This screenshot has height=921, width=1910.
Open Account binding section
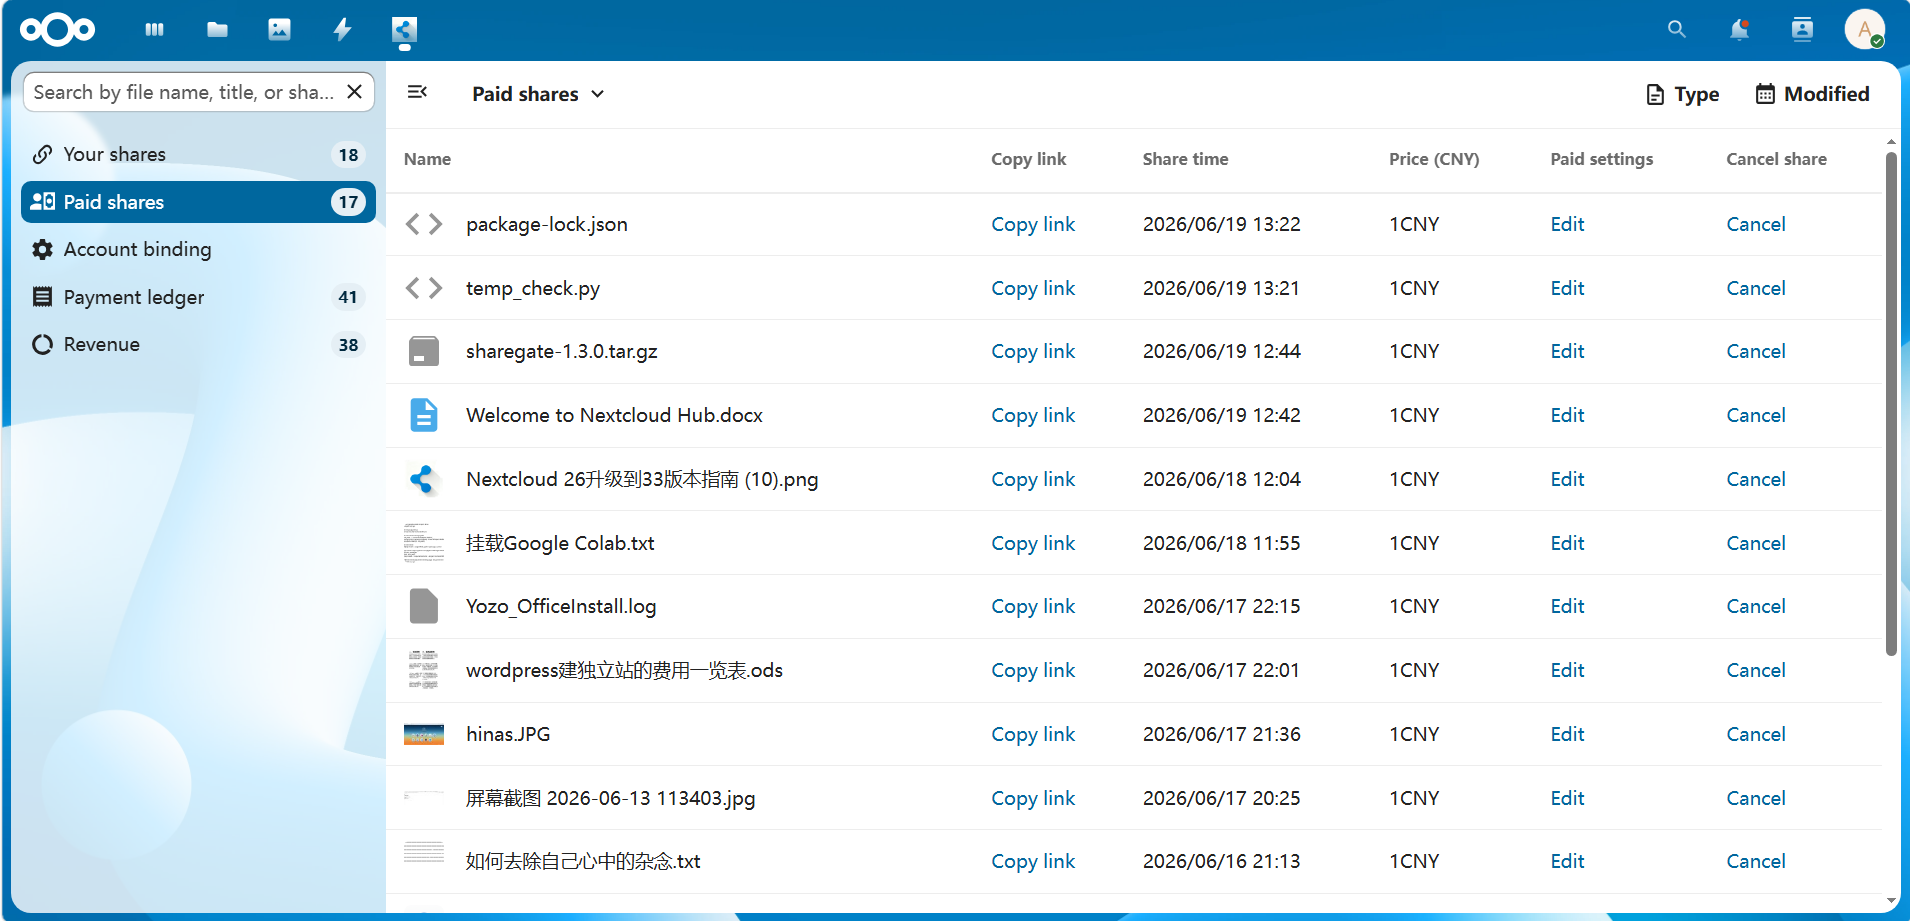coord(198,249)
